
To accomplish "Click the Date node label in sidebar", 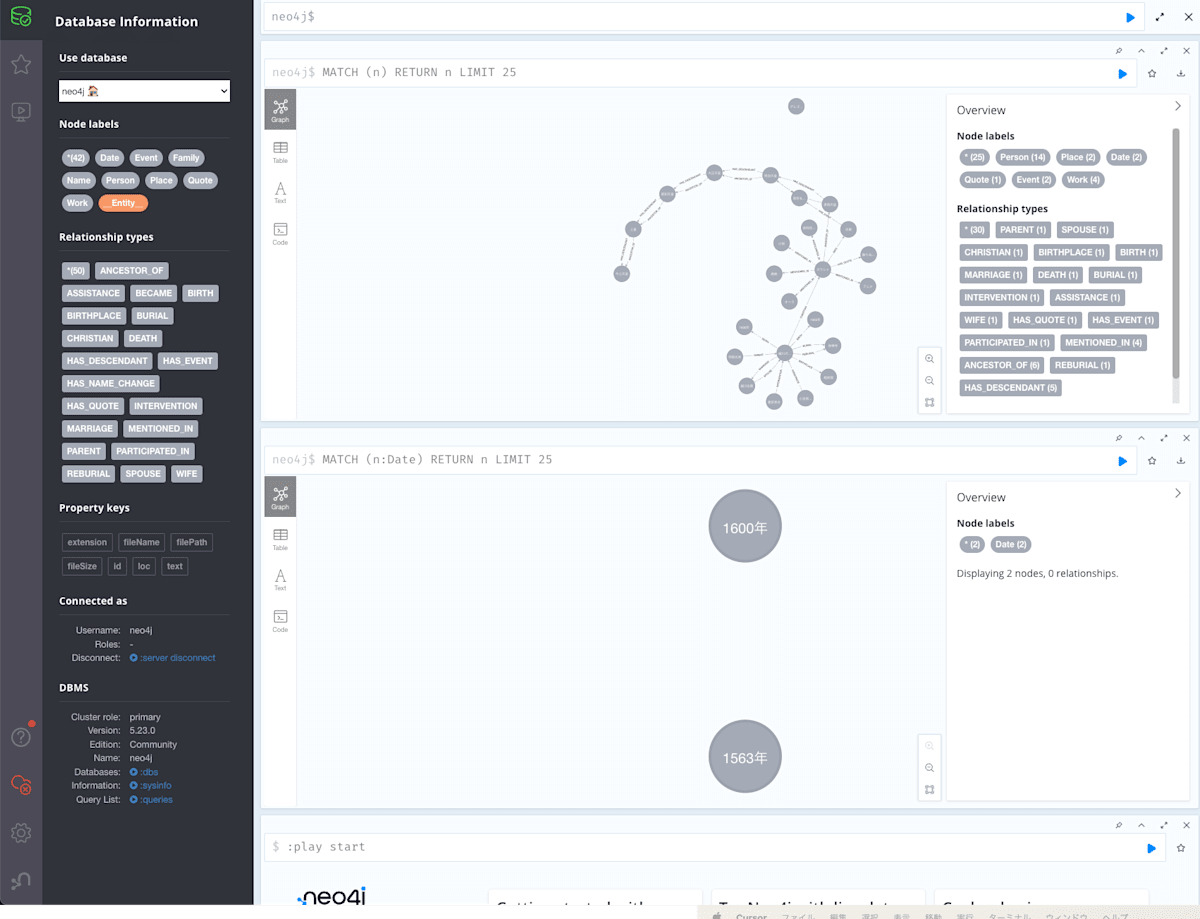I will click(x=109, y=158).
